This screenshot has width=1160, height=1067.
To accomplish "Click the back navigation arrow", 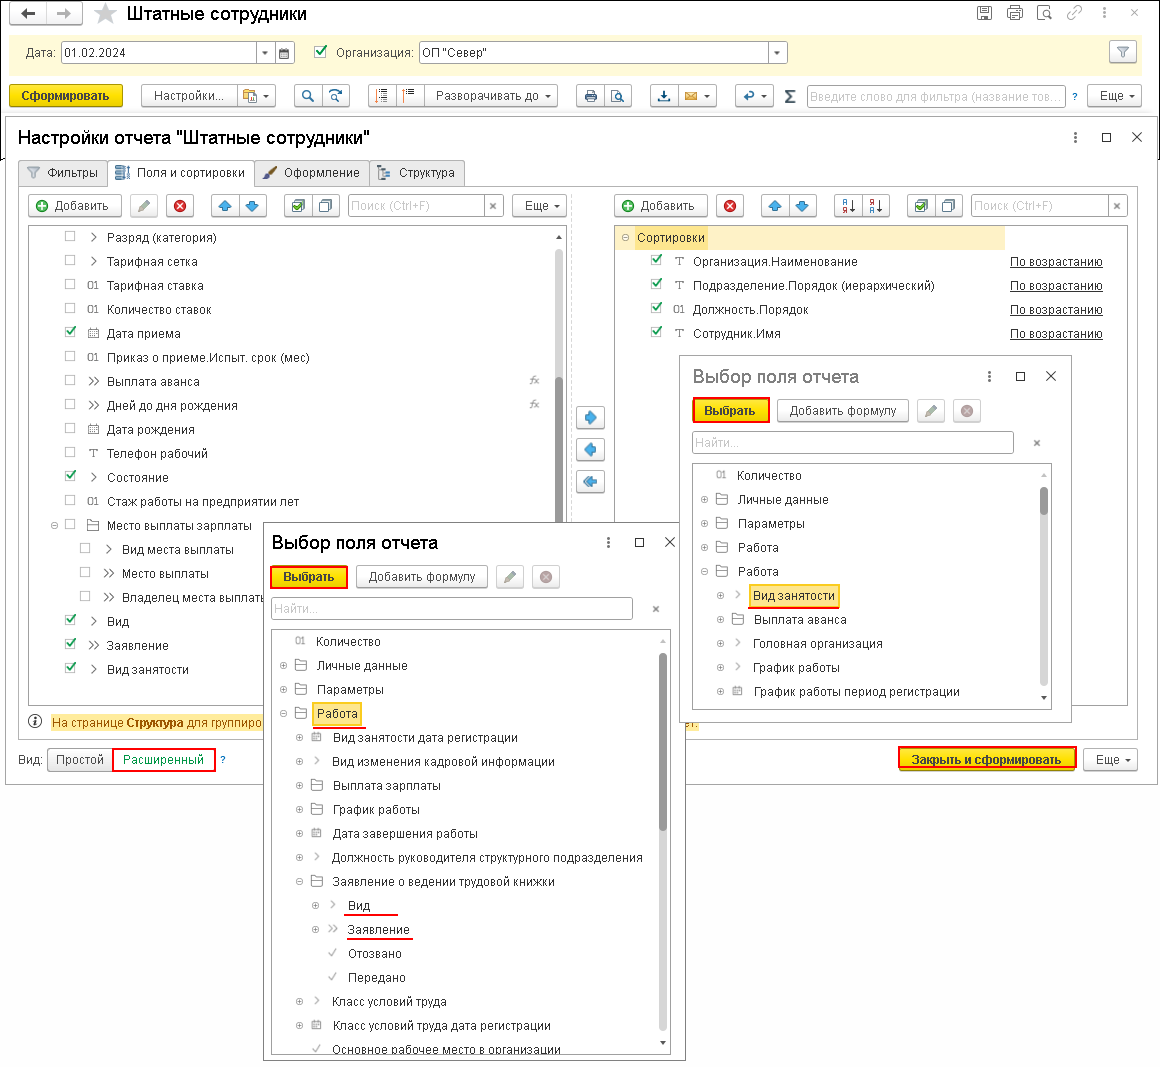I will click(x=28, y=13).
